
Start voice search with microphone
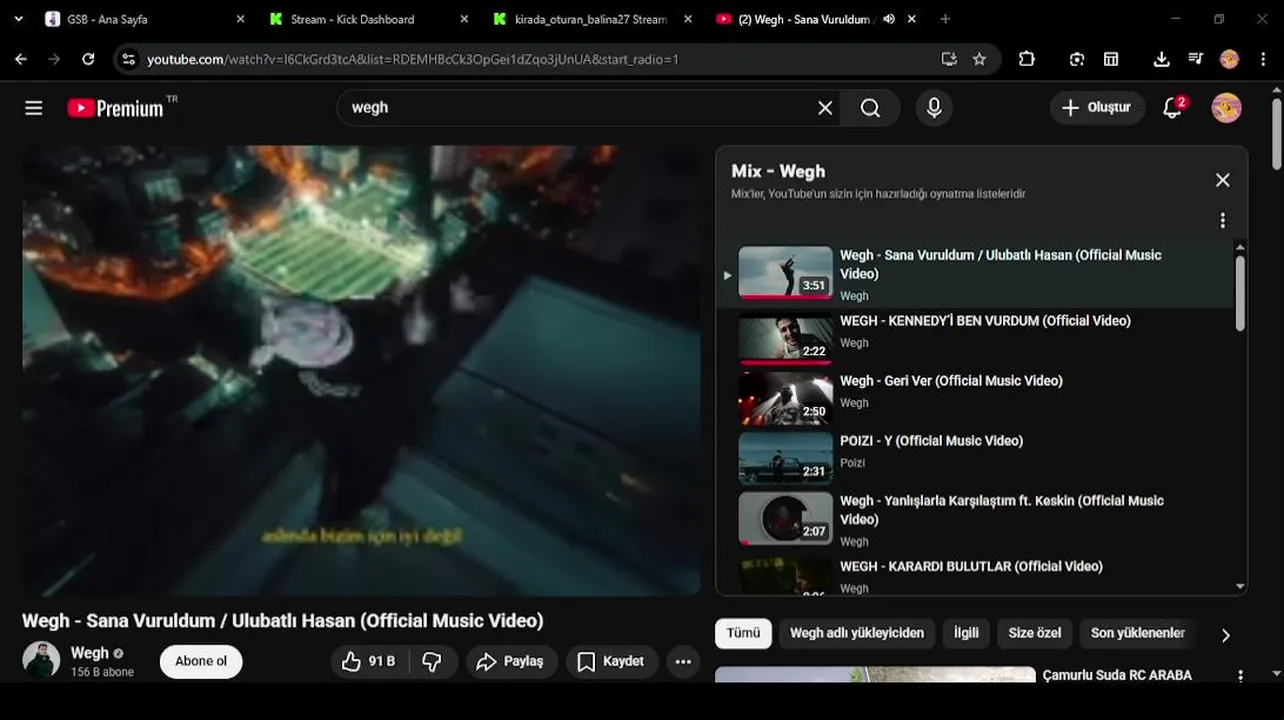(x=934, y=108)
